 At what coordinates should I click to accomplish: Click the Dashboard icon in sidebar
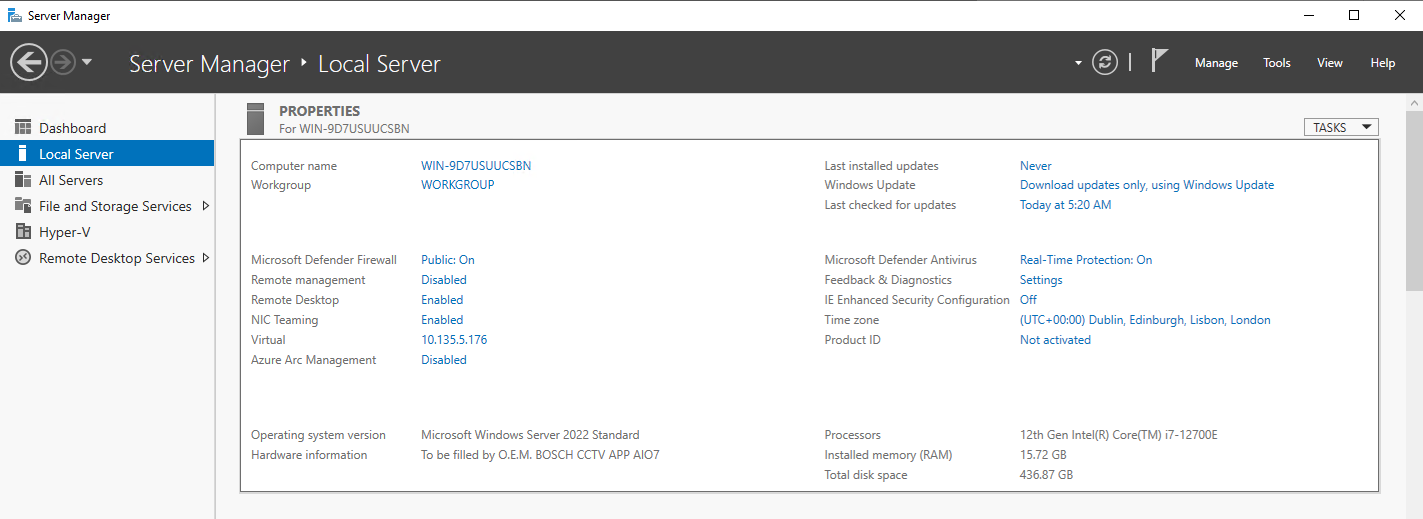point(23,128)
